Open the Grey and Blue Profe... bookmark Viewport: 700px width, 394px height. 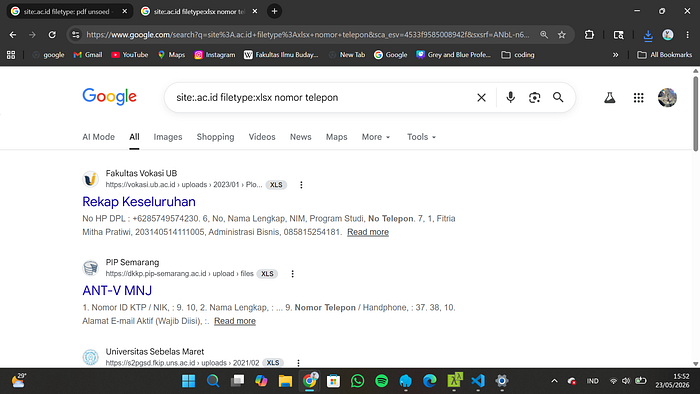coord(453,55)
